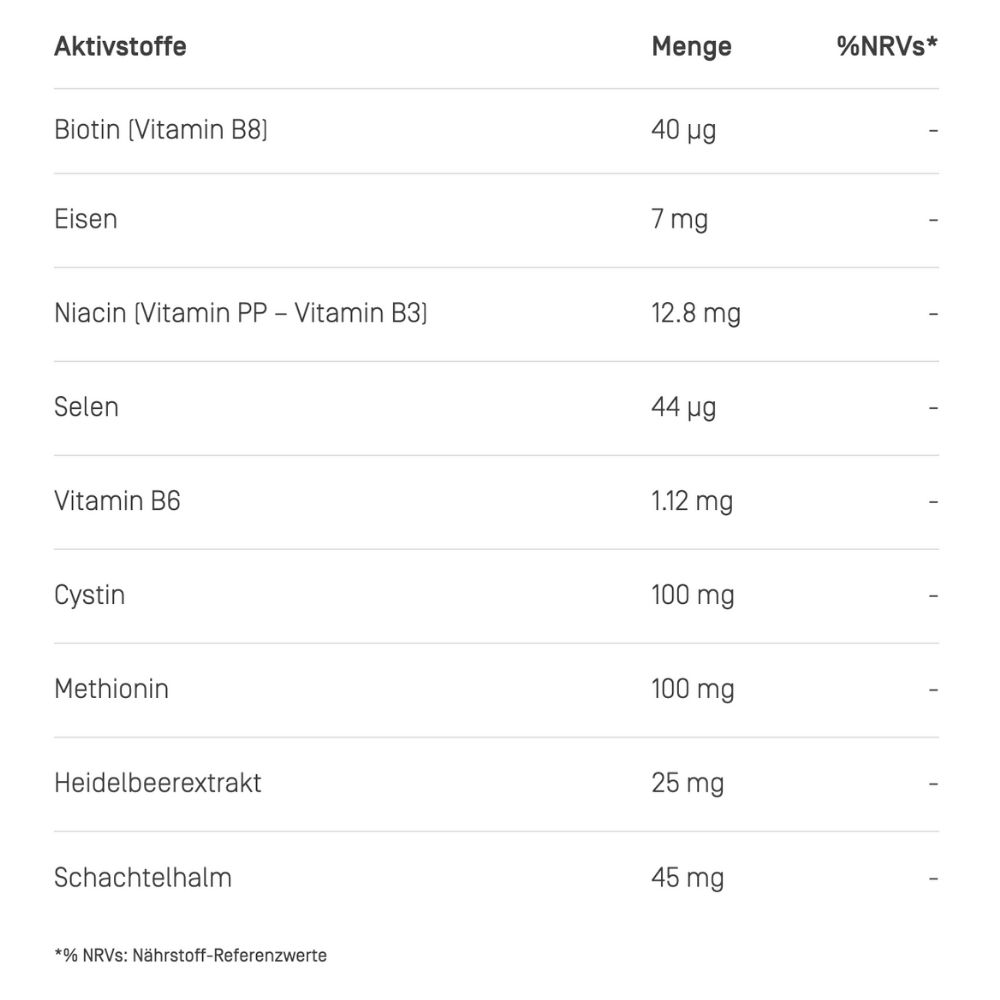Select the 7 mg amount for Eisen
This screenshot has height=1000, width=1000.
pyautogui.click(x=680, y=219)
